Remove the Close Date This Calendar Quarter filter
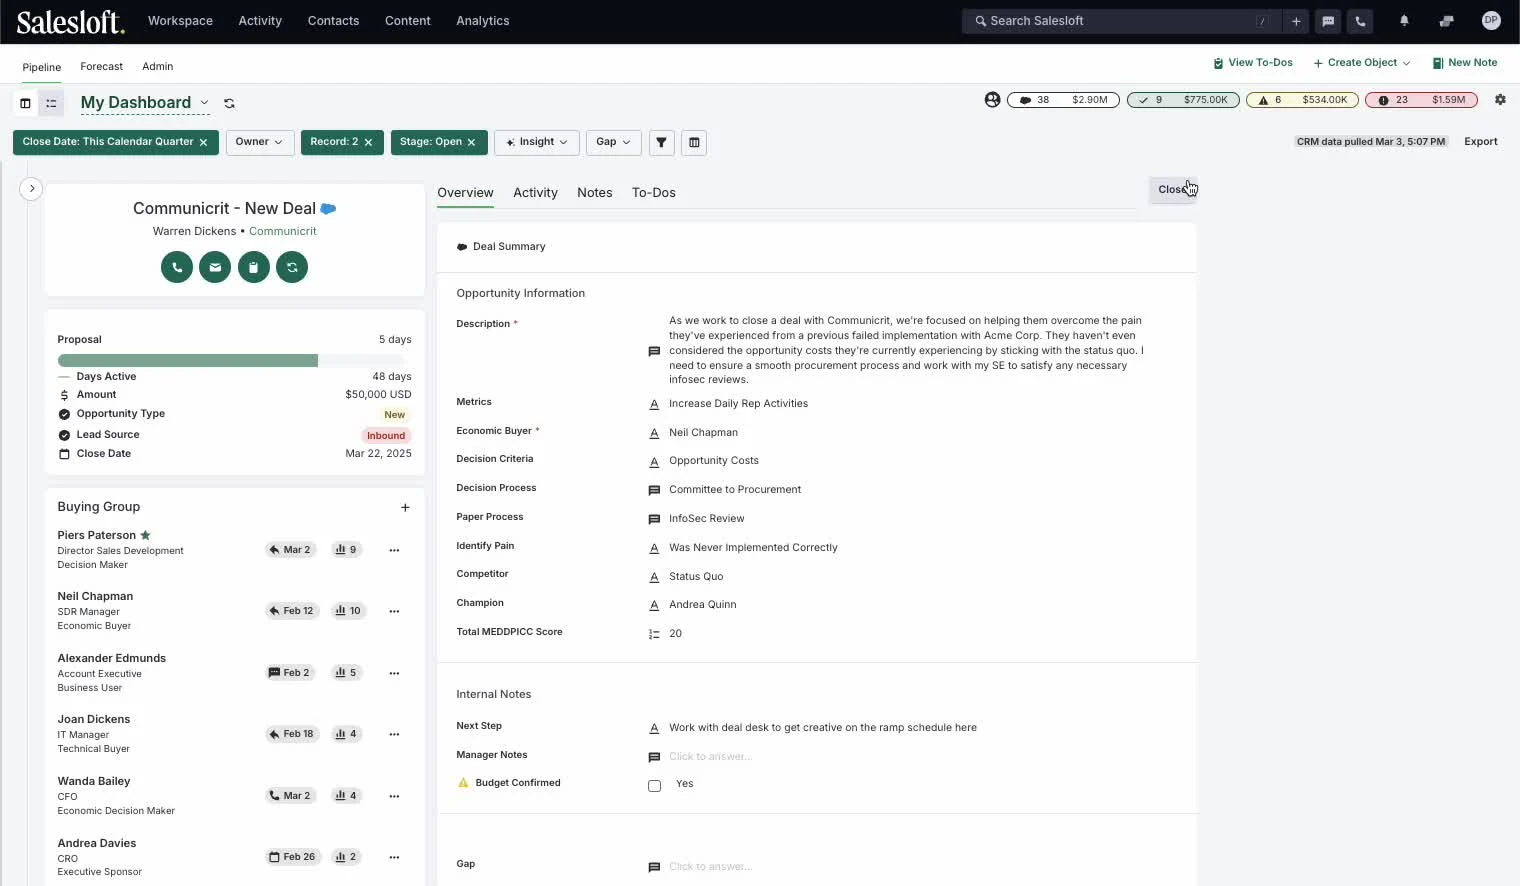1520x886 pixels. (203, 142)
